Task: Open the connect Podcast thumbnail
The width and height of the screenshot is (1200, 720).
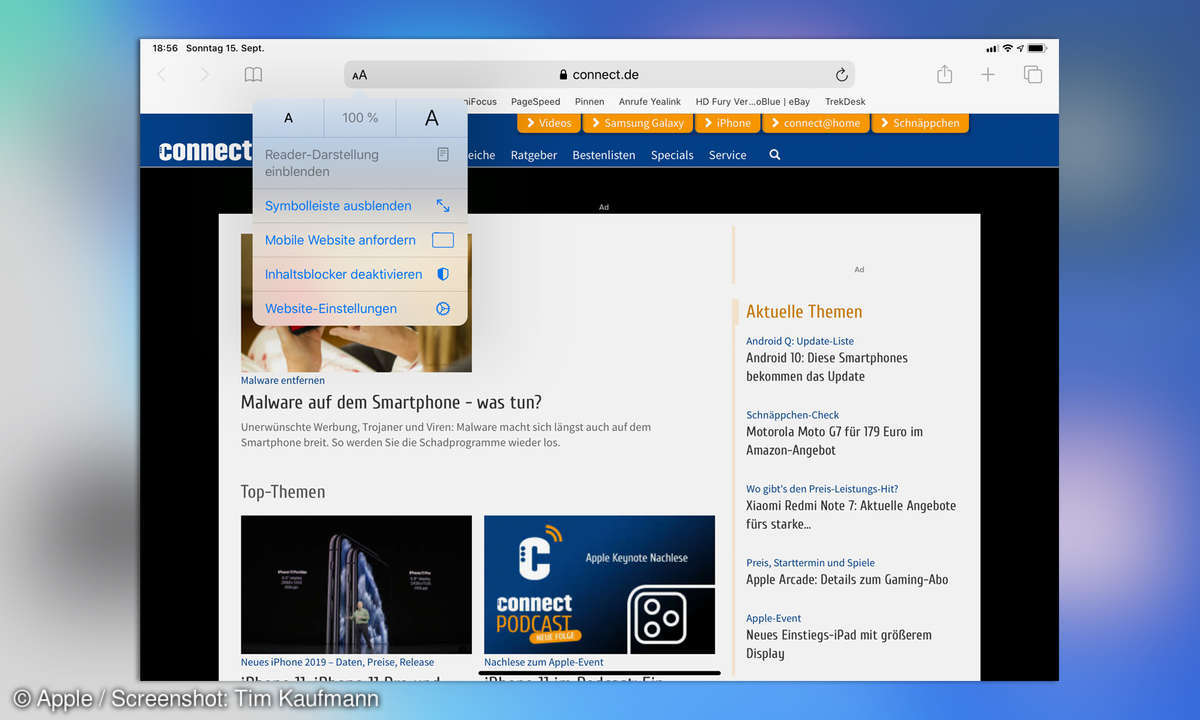Action: coord(599,584)
